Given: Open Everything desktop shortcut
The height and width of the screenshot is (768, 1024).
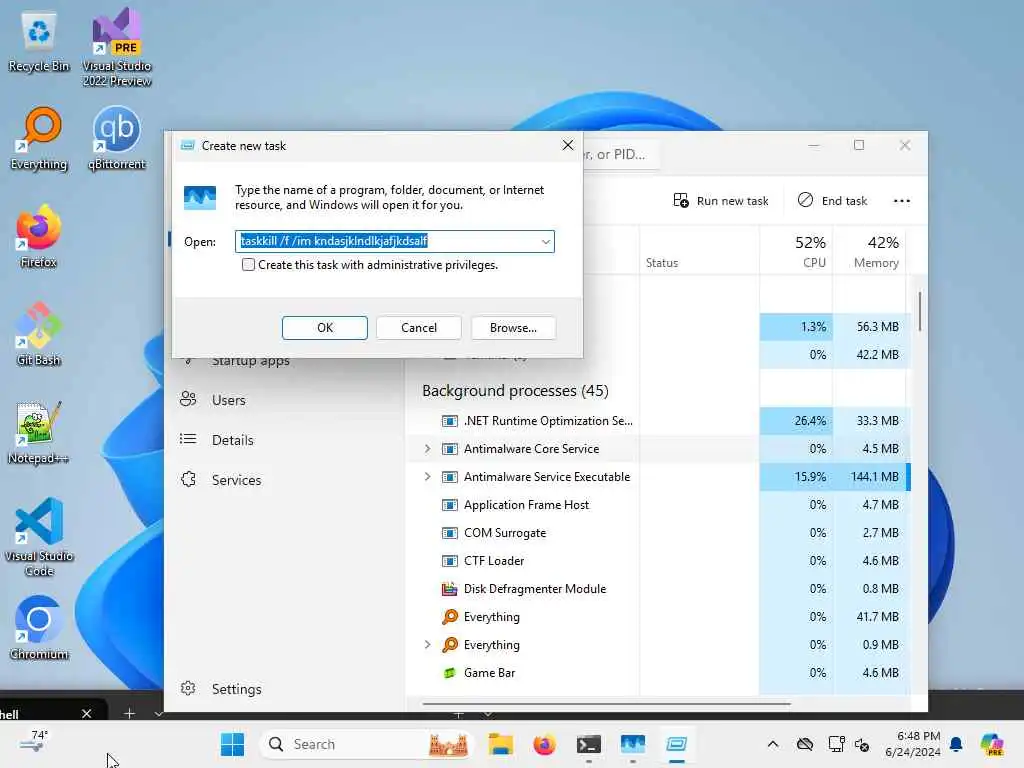Looking at the screenshot, I should (39, 139).
